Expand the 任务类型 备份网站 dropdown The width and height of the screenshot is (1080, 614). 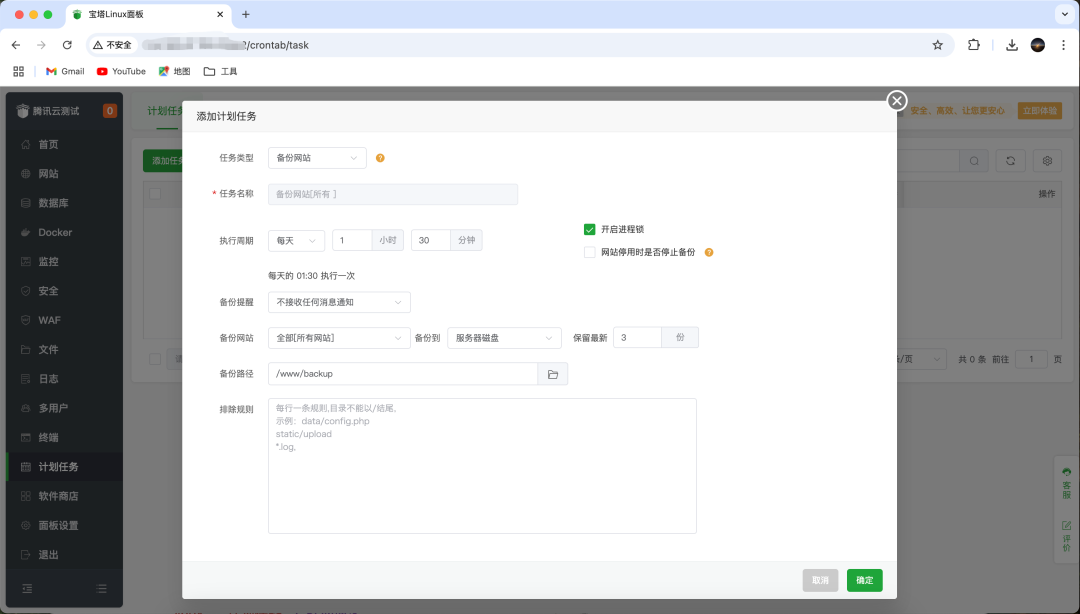(x=317, y=158)
